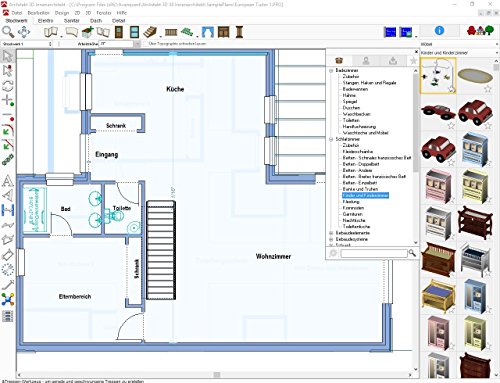This screenshot has width=500, height=383.
Task: Toggle favorite star on oval rug
Action: point(488,88)
